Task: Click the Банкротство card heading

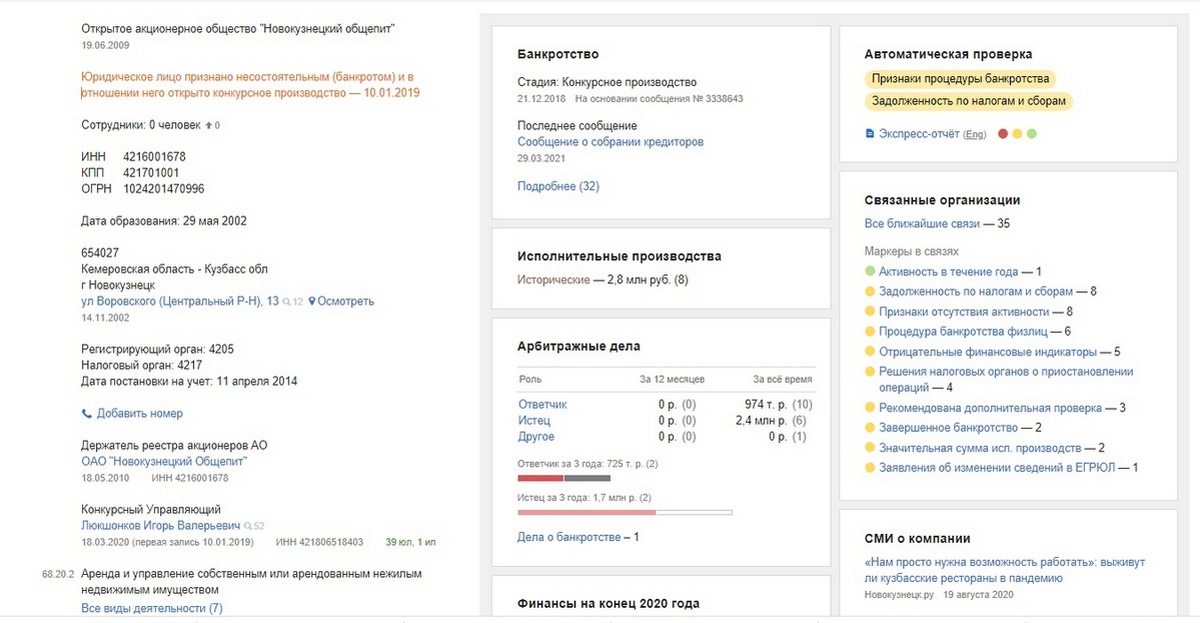Action: [x=558, y=54]
